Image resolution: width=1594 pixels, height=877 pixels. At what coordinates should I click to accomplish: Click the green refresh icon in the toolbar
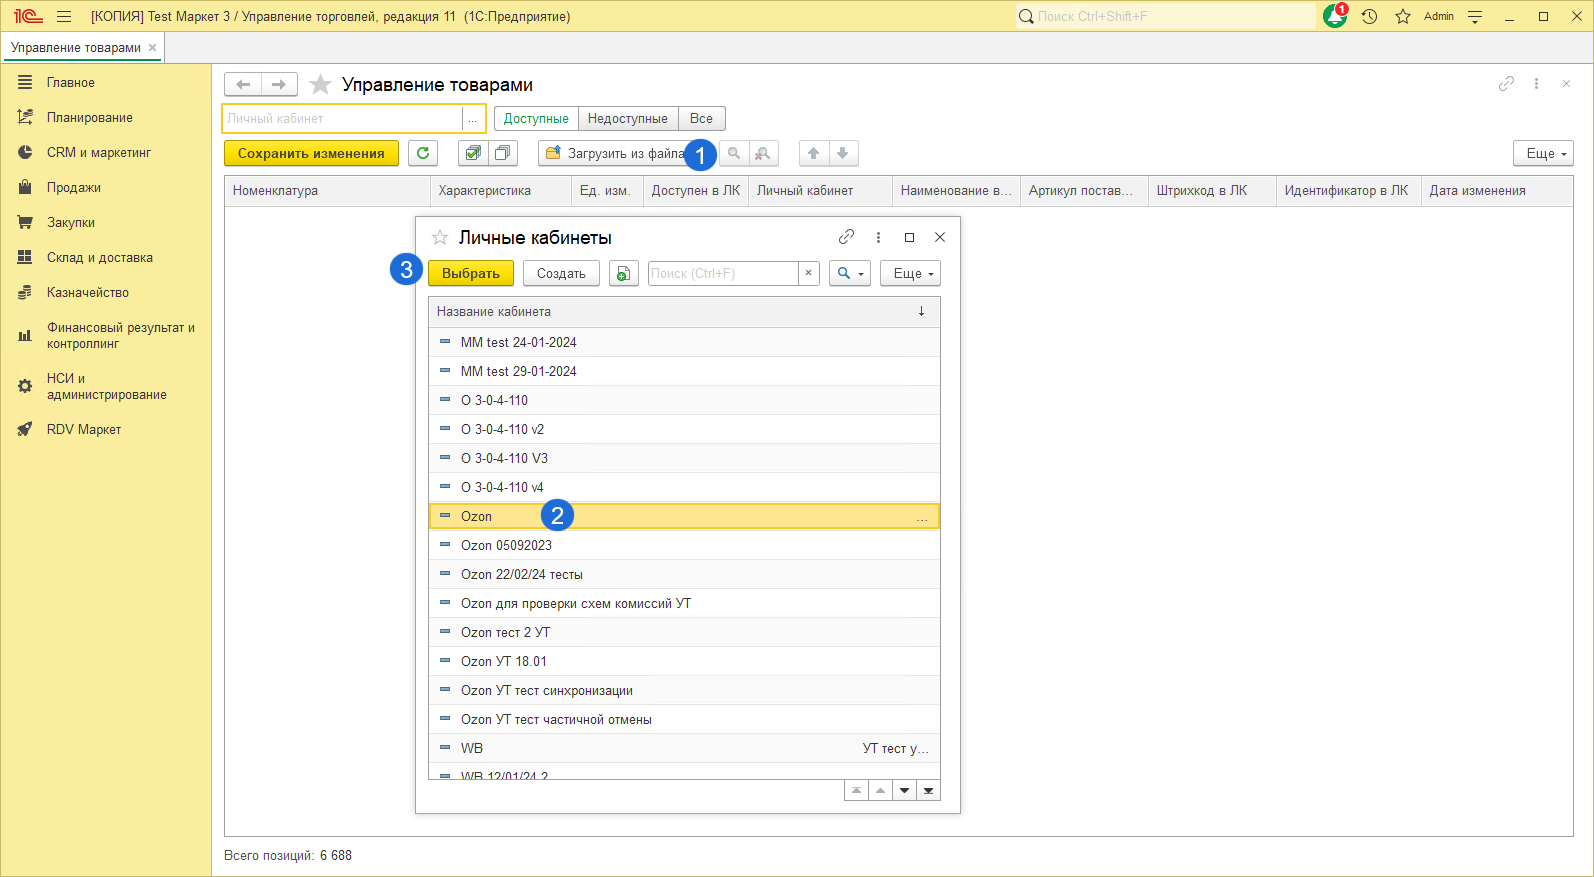(423, 153)
